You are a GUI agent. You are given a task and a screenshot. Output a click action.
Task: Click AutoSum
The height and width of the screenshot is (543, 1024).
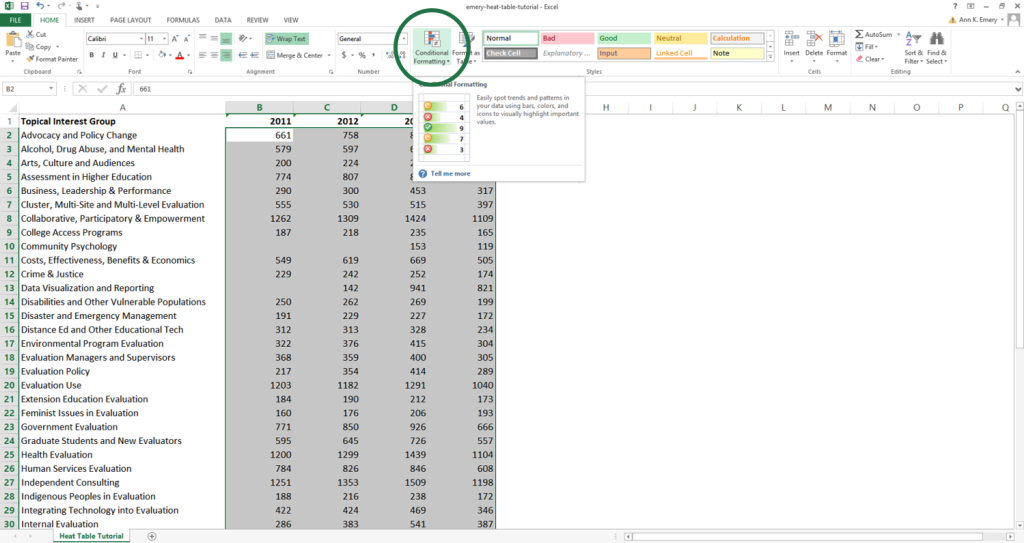tap(873, 34)
